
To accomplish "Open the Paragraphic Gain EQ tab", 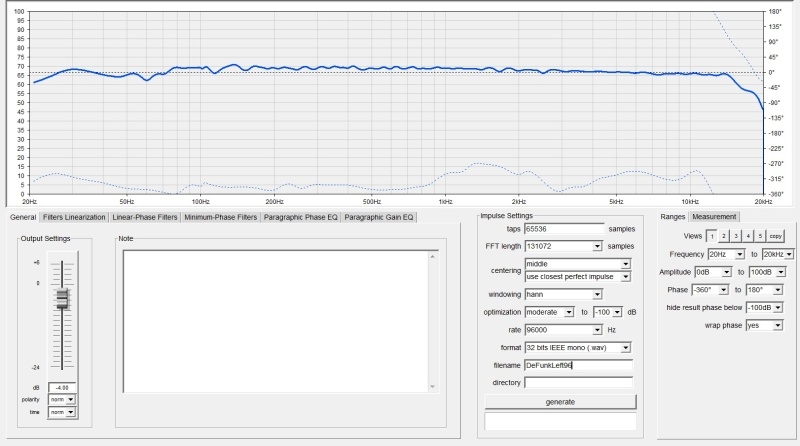I will (x=379, y=217).
